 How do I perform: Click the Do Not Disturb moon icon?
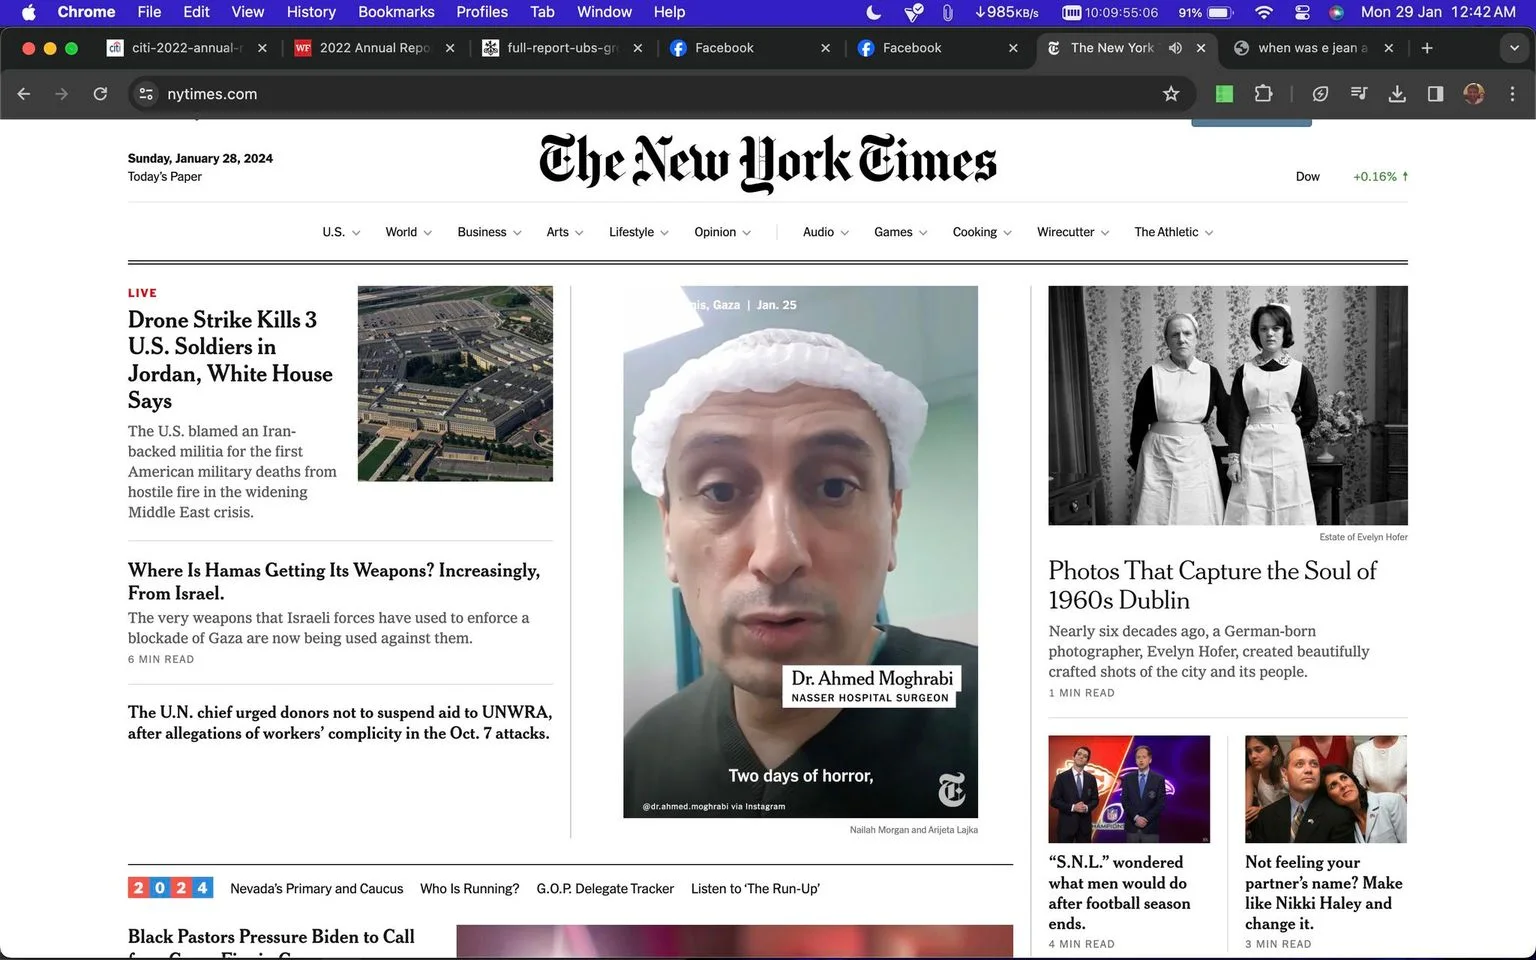[x=873, y=12]
